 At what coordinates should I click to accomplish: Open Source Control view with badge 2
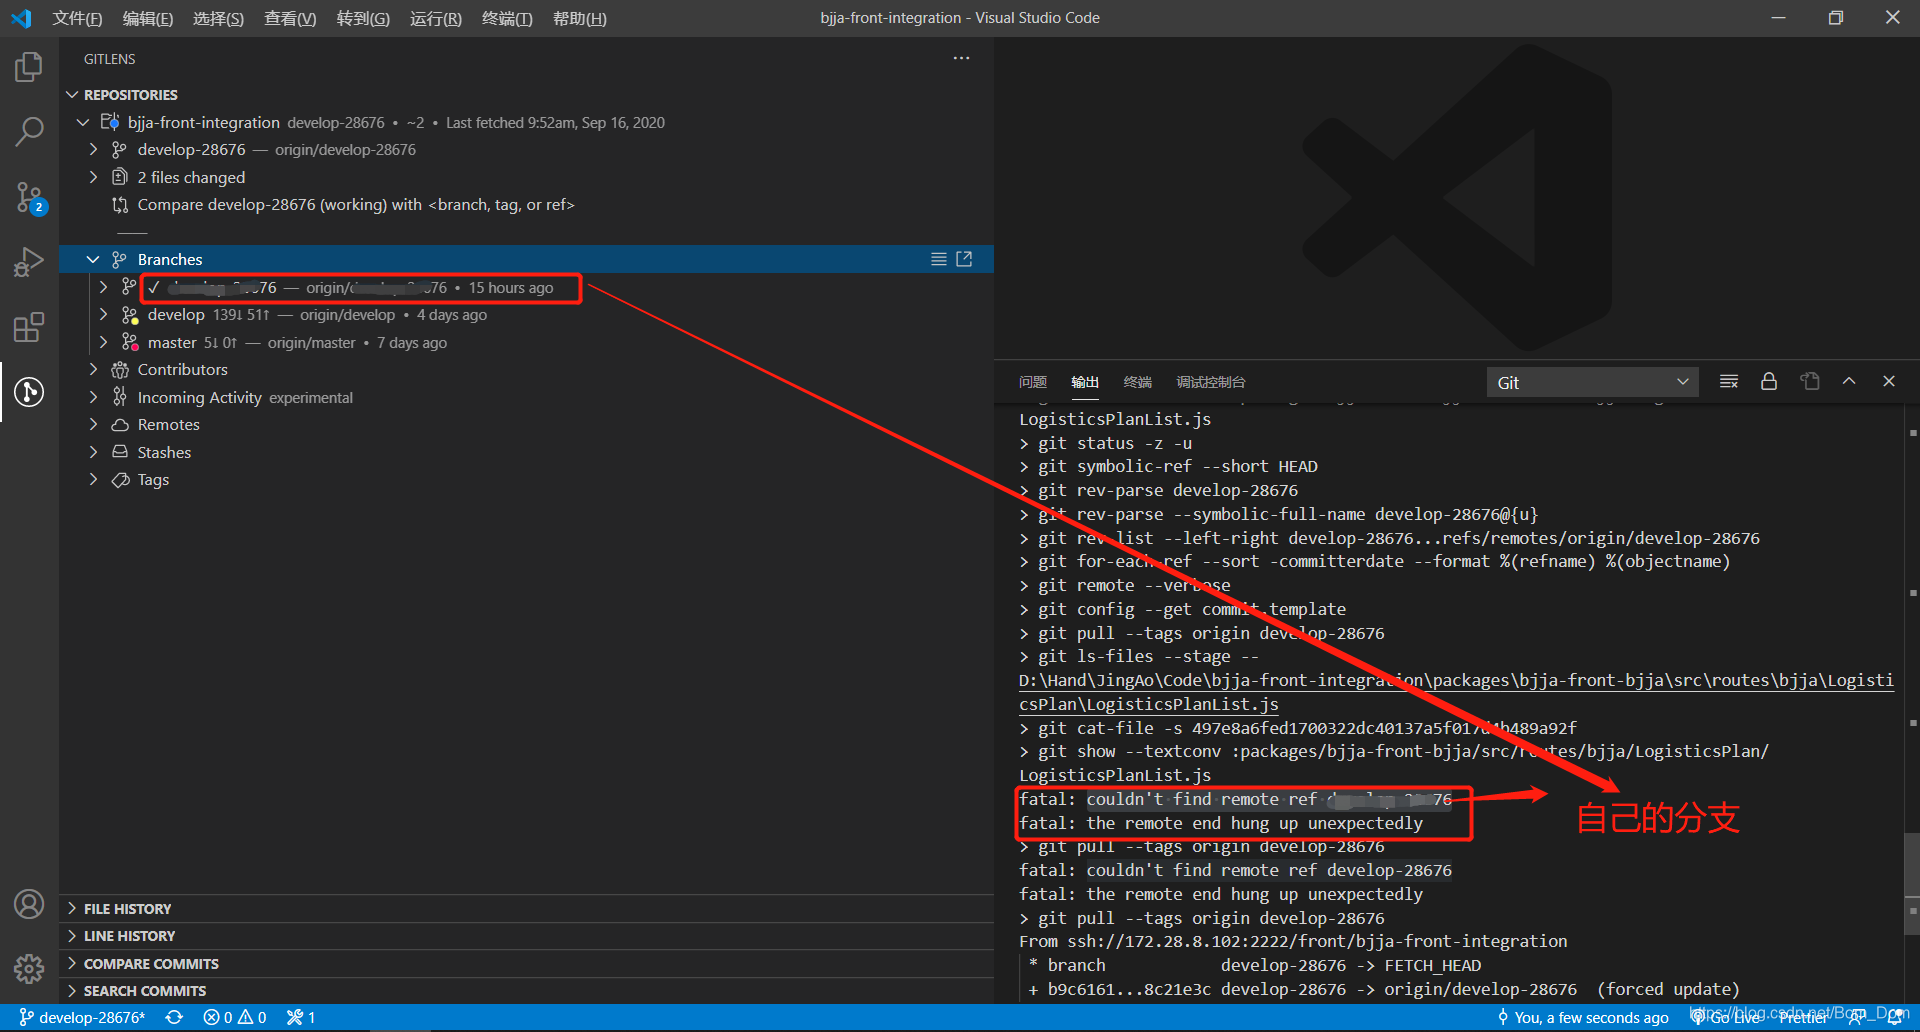[29, 198]
